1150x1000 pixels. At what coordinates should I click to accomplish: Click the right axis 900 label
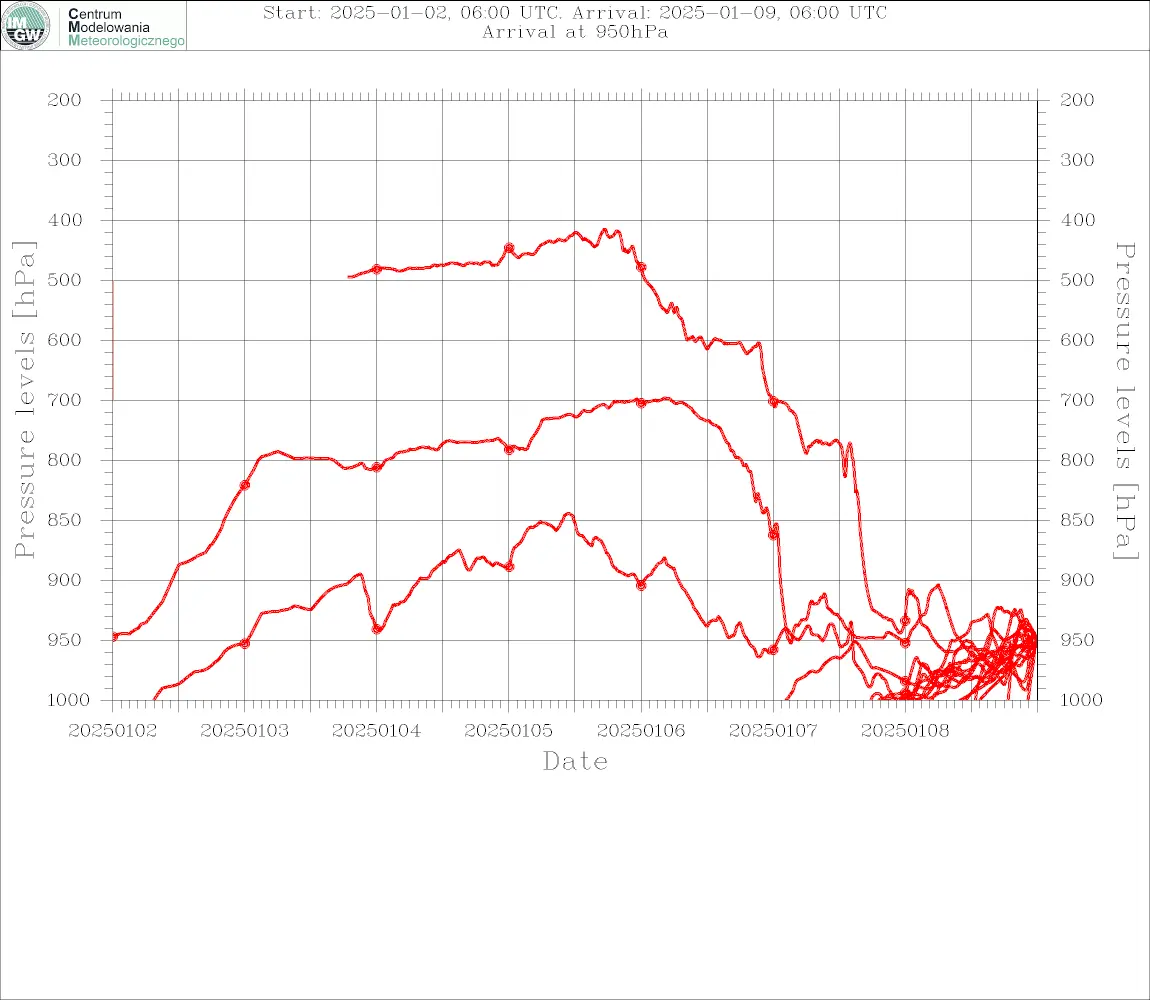click(x=1077, y=580)
